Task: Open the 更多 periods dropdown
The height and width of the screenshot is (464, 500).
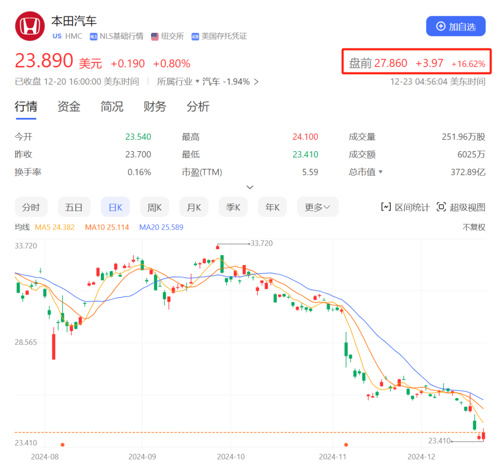Action: point(318,207)
